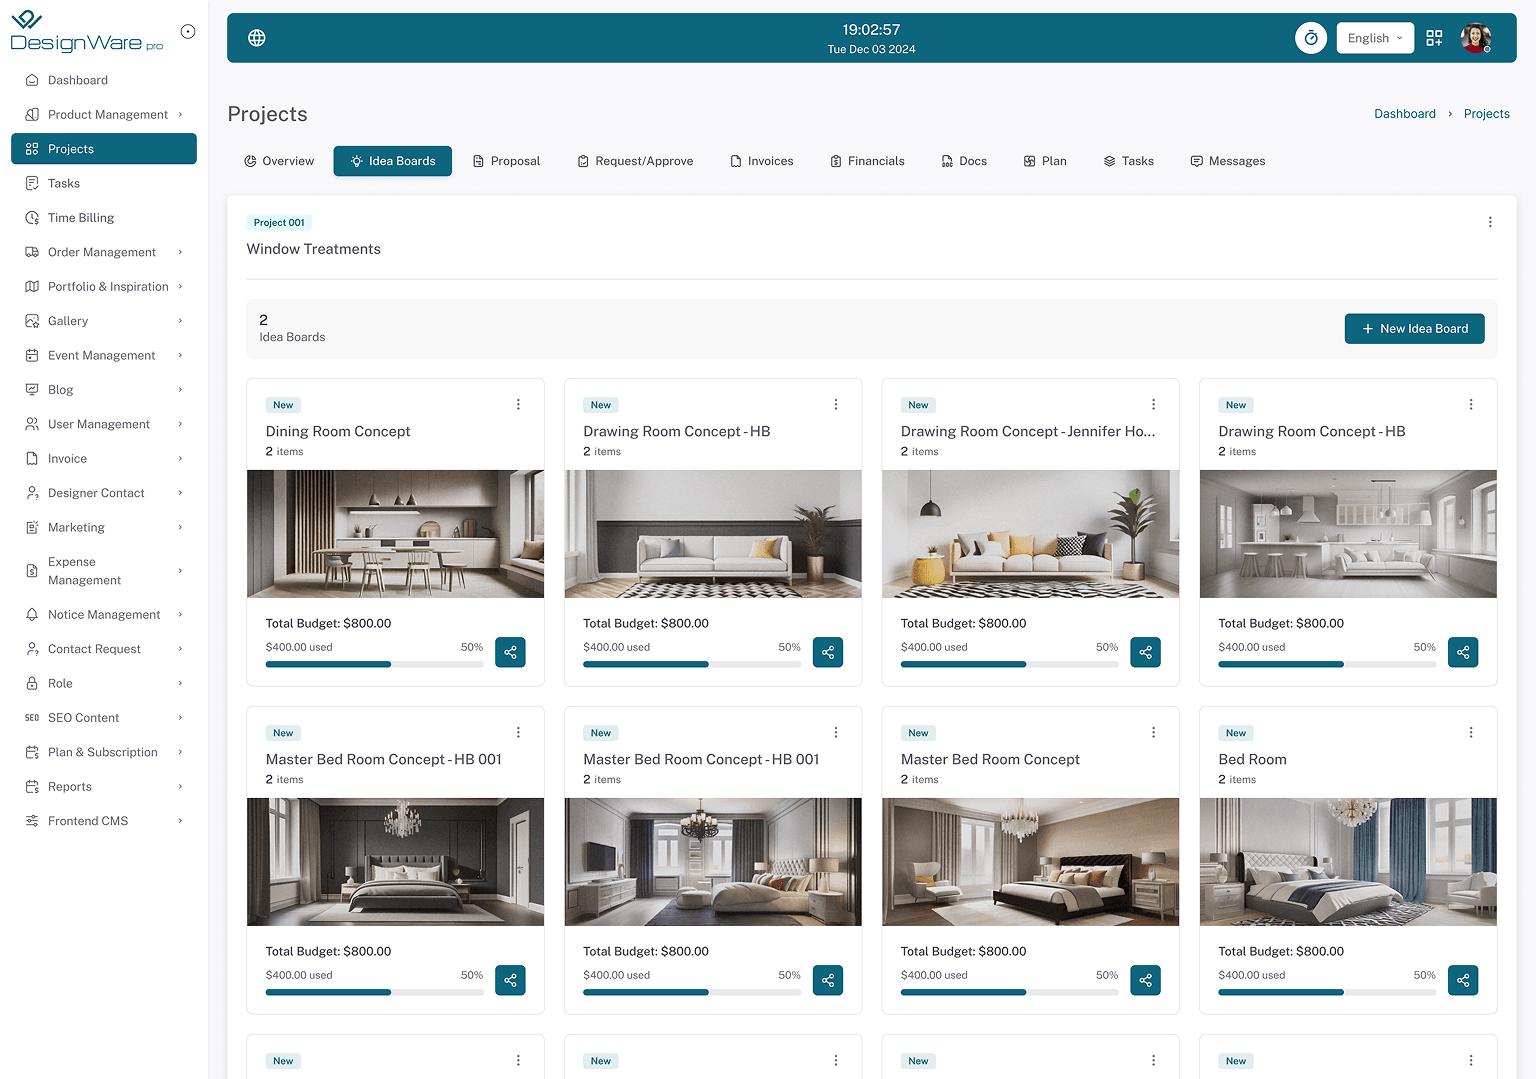Viewport: 1536px width, 1079px height.
Task: Open the timer stopwatch icon in the header
Action: 1311,38
